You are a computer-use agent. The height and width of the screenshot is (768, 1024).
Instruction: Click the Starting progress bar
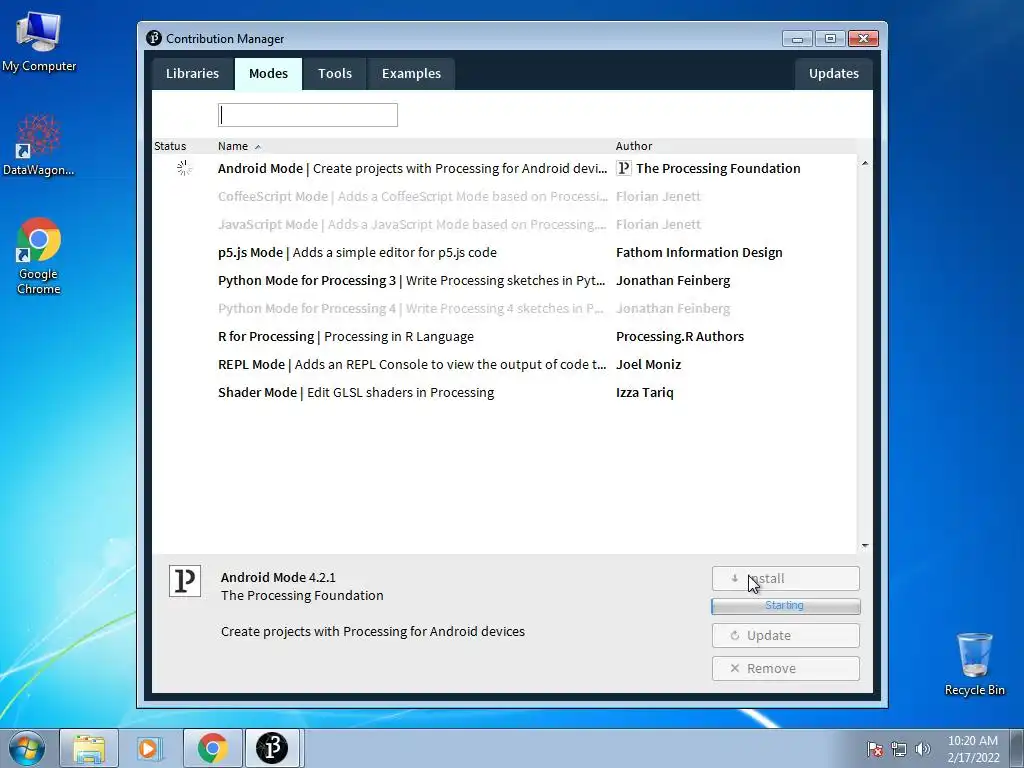coord(786,606)
